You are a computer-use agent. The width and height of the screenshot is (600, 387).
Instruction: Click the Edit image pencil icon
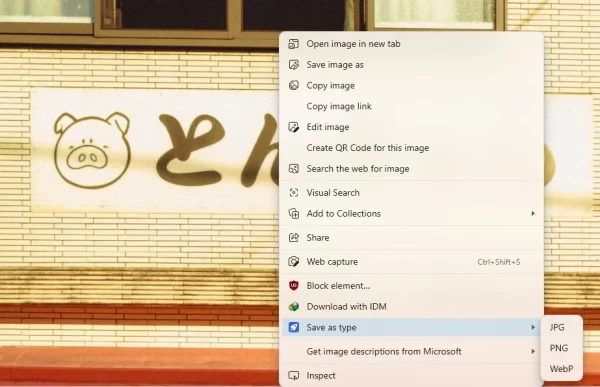coord(293,127)
